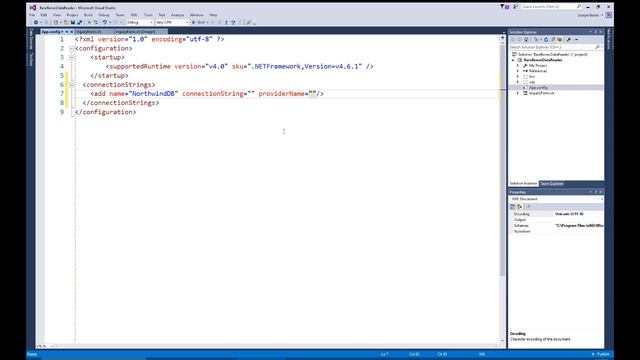640x360 pixels.
Task: Click the Navigate Backward icon in toolbar
Action: [36, 22]
